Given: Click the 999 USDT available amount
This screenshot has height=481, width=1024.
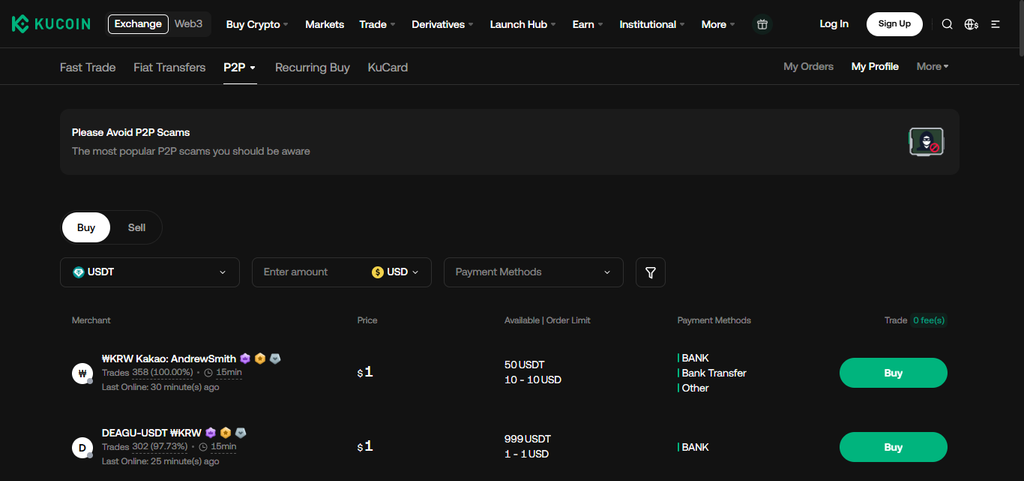Looking at the screenshot, I should (530, 439).
